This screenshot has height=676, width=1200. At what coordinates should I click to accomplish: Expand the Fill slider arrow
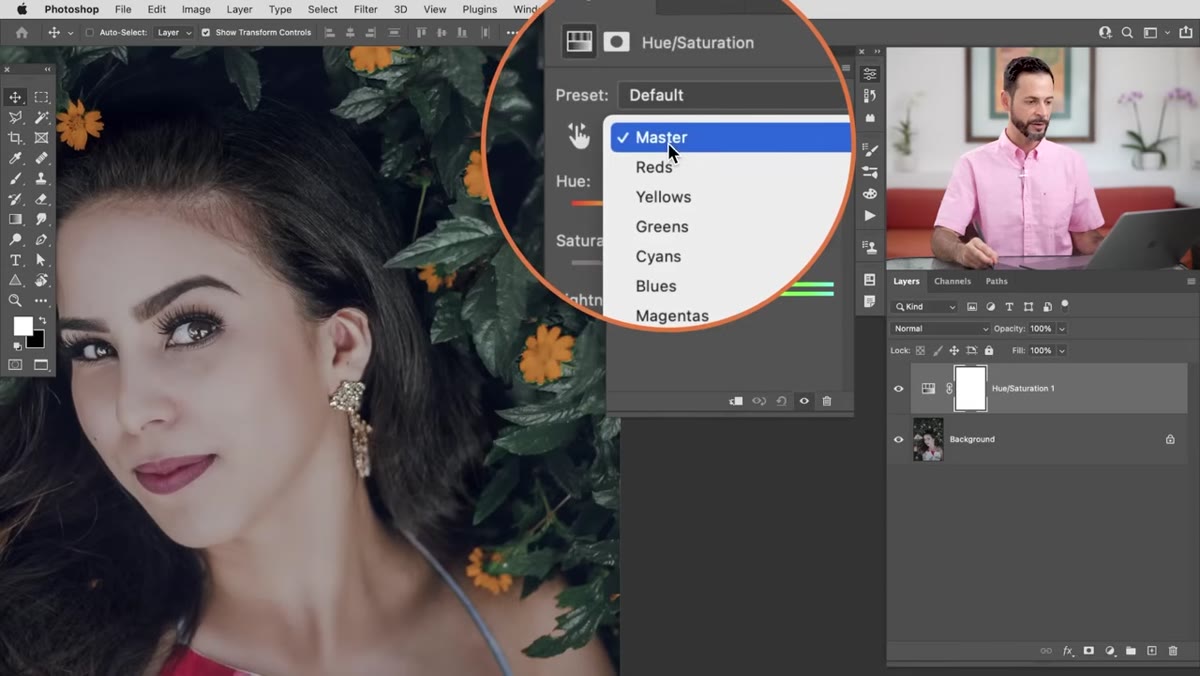tap(1062, 350)
